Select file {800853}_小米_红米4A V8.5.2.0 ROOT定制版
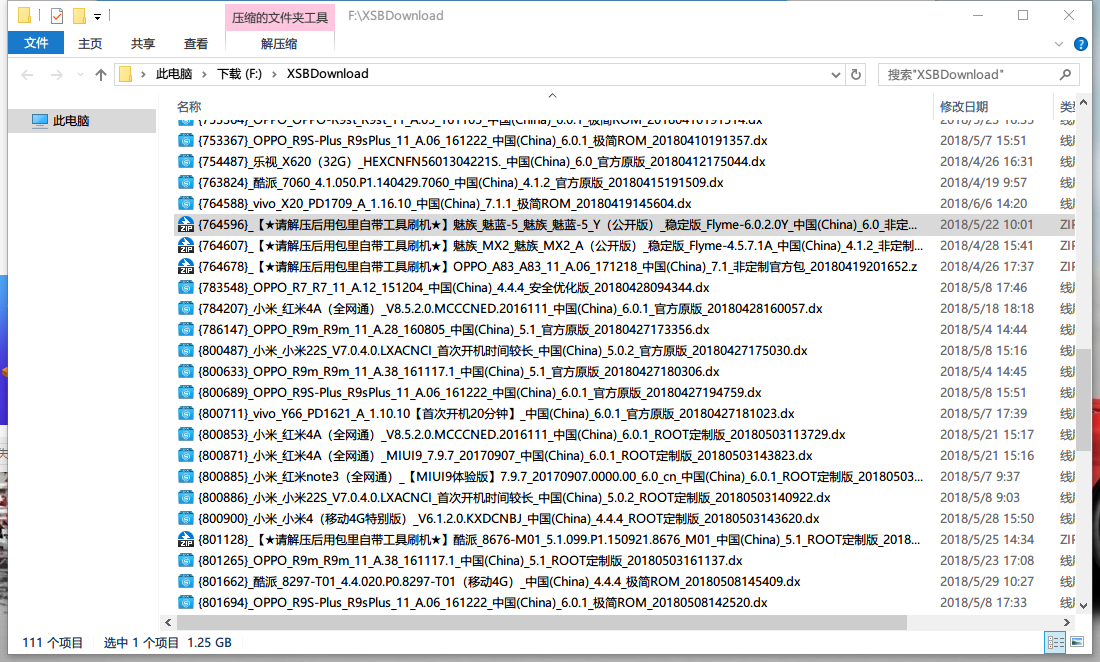Screen dimensions: 1100x662 (522, 435)
